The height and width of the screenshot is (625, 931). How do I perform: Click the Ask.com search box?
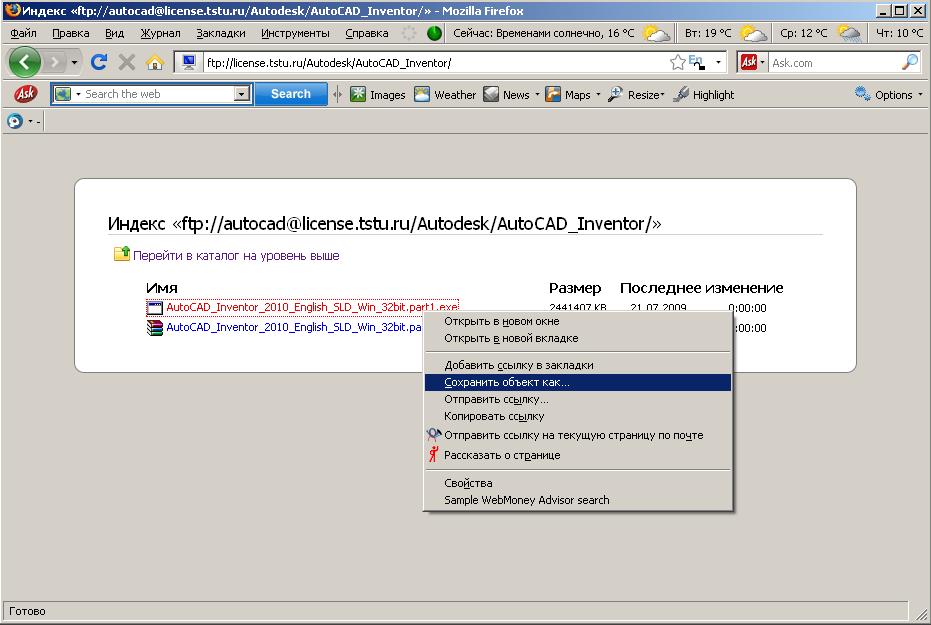834,63
